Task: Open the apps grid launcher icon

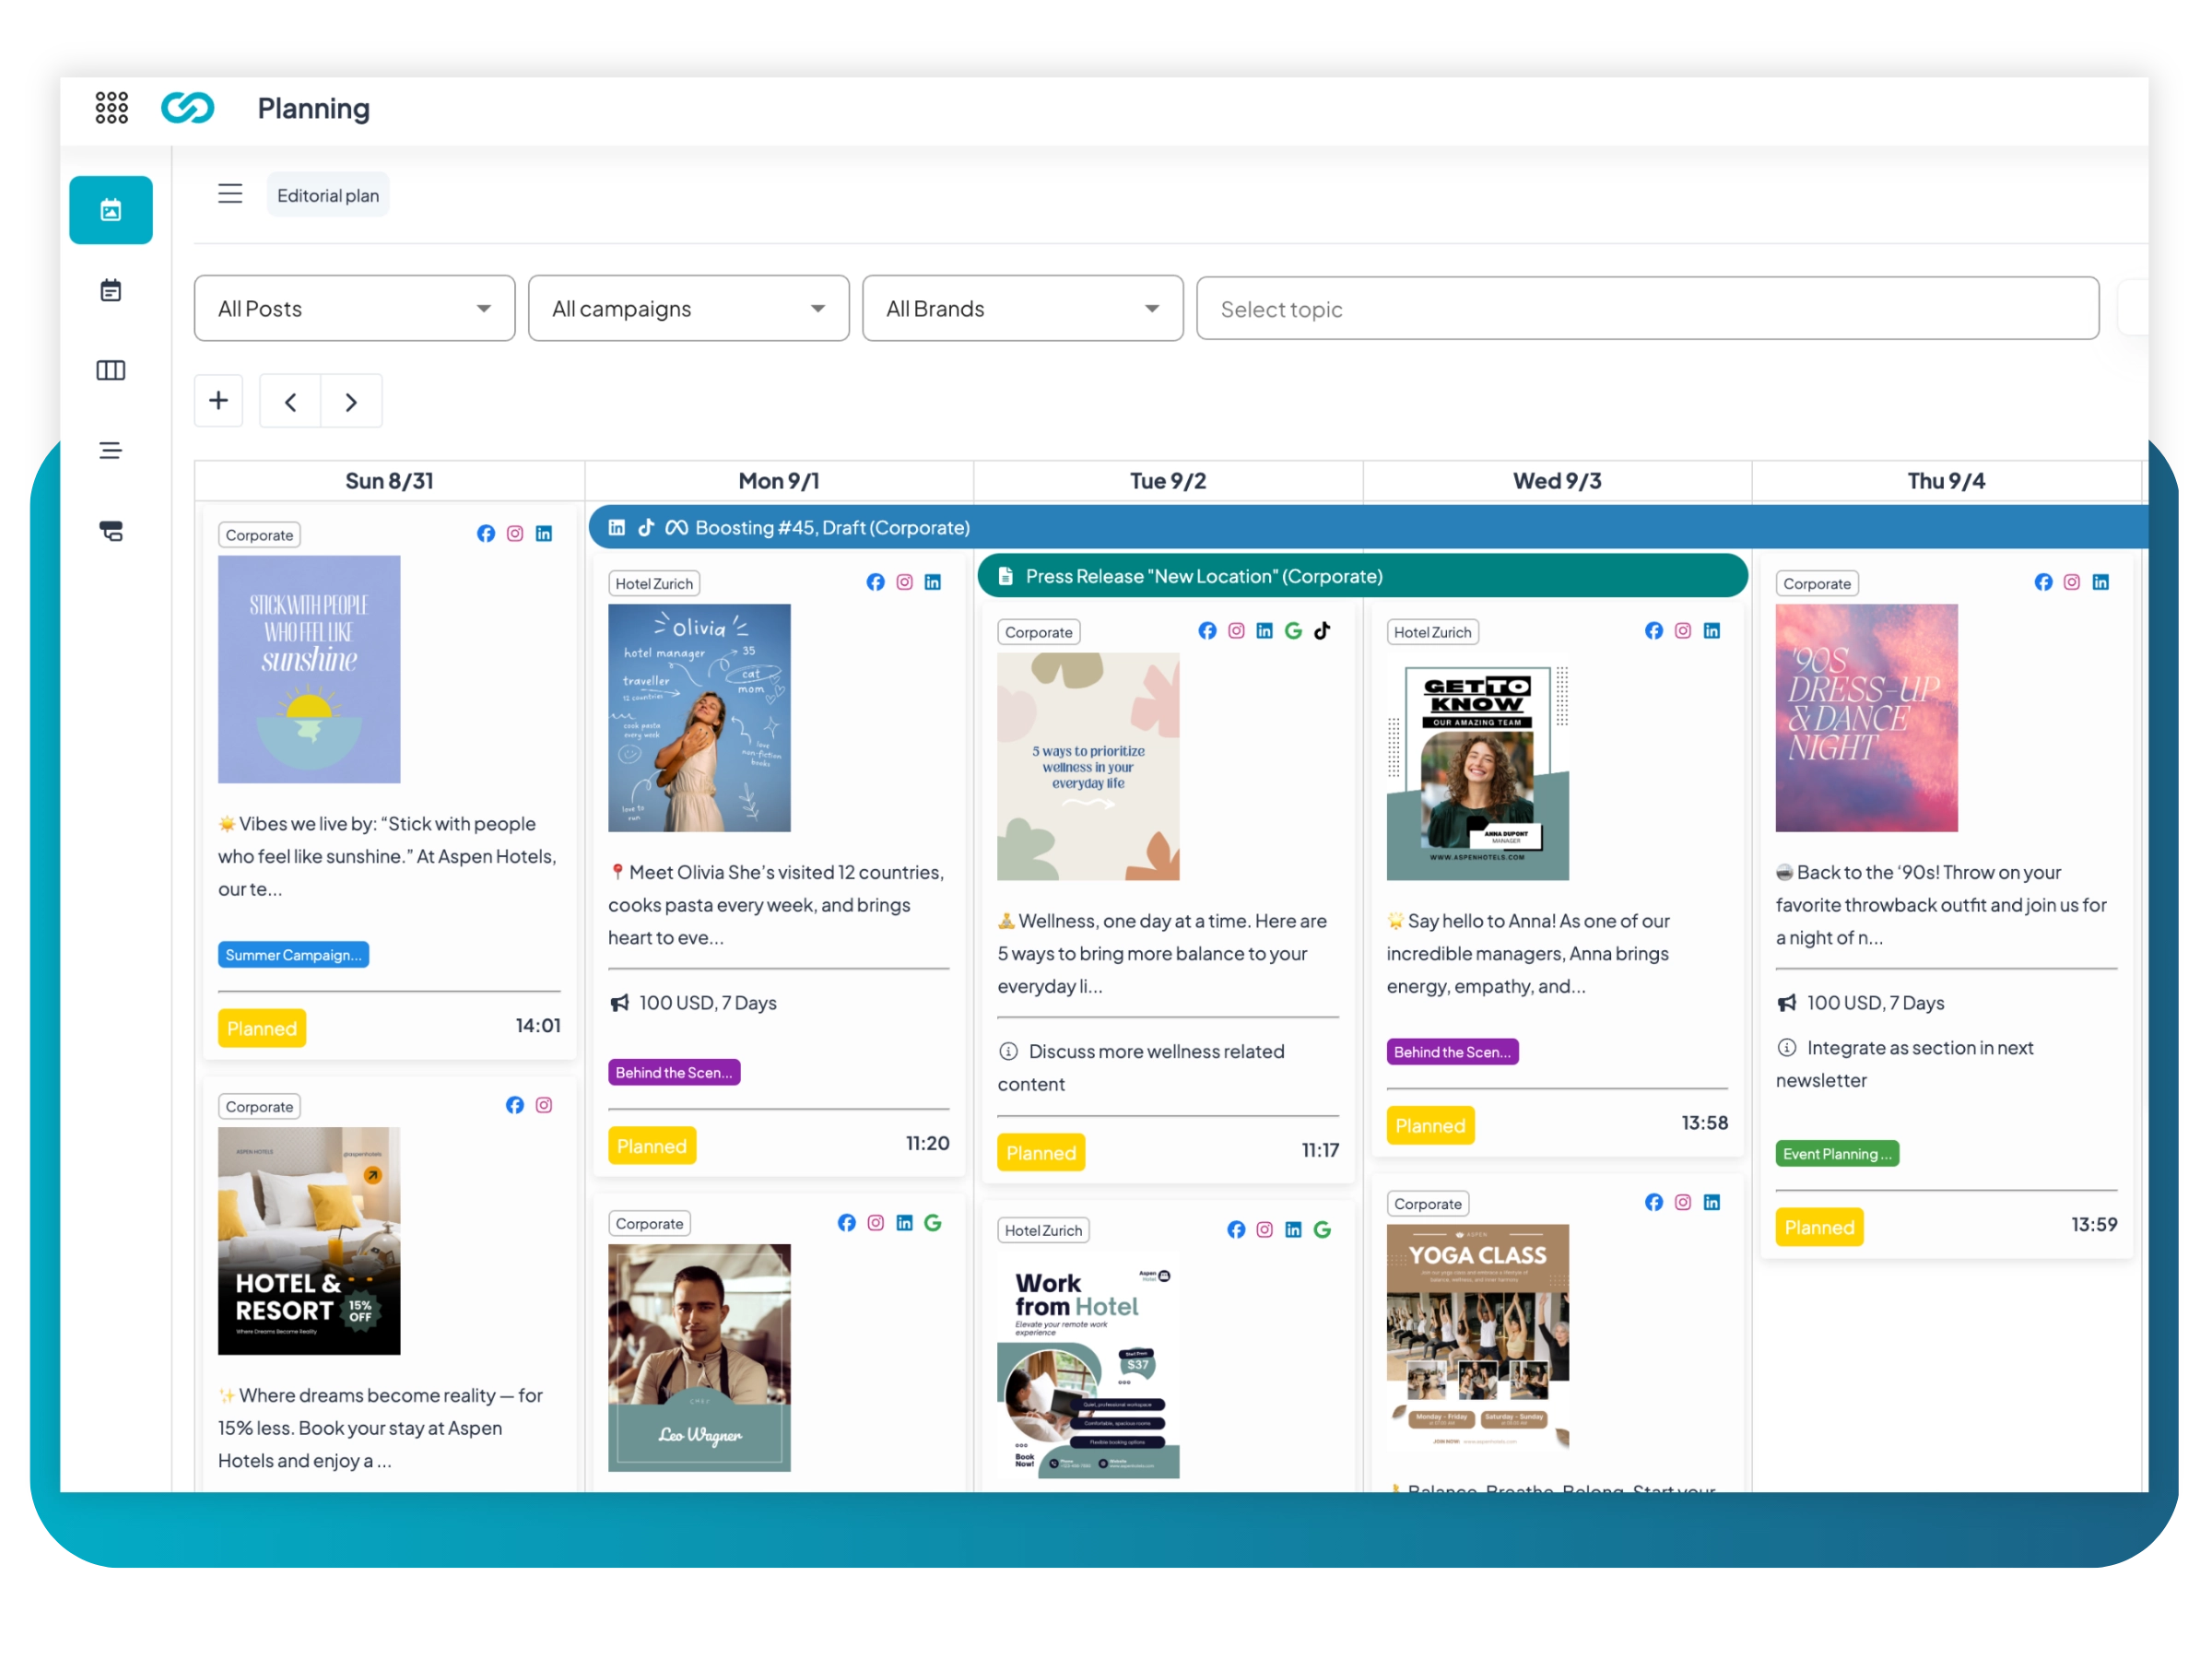Action: point(111,107)
